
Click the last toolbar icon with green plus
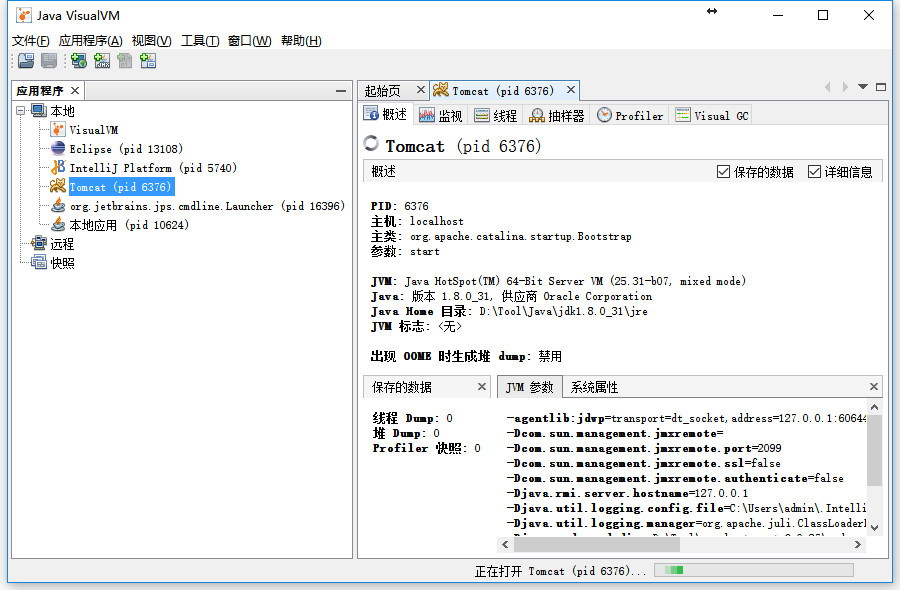148,60
